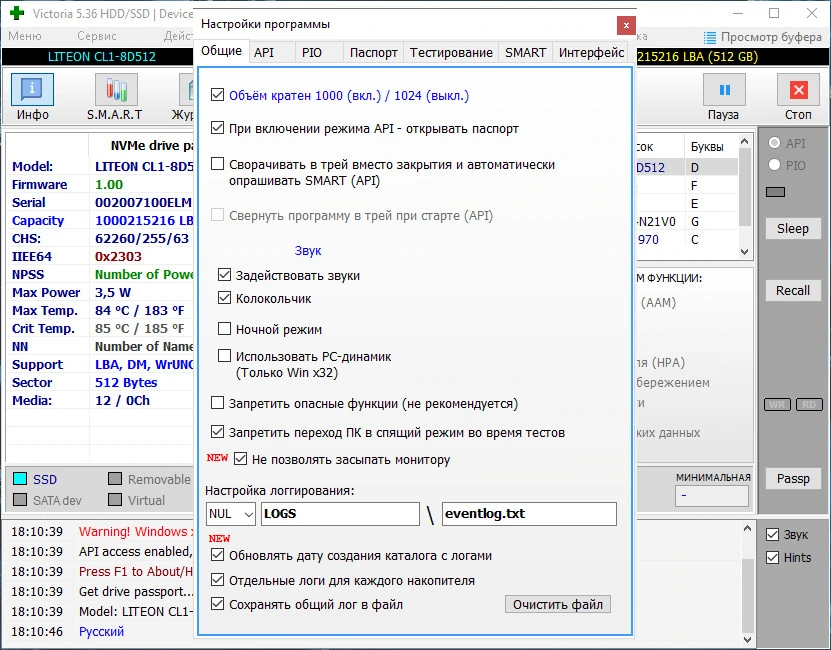Viewport: 831px width, 650px height.
Task: Click the Очистить файл button
Action: click(x=558, y=604)
